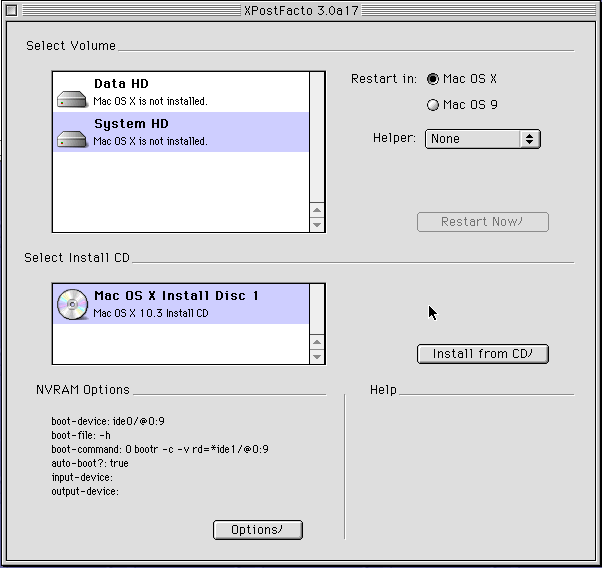
Task: Click 'Mac OS X 10.3 Install CD' text
Action: tap(151, 313)
